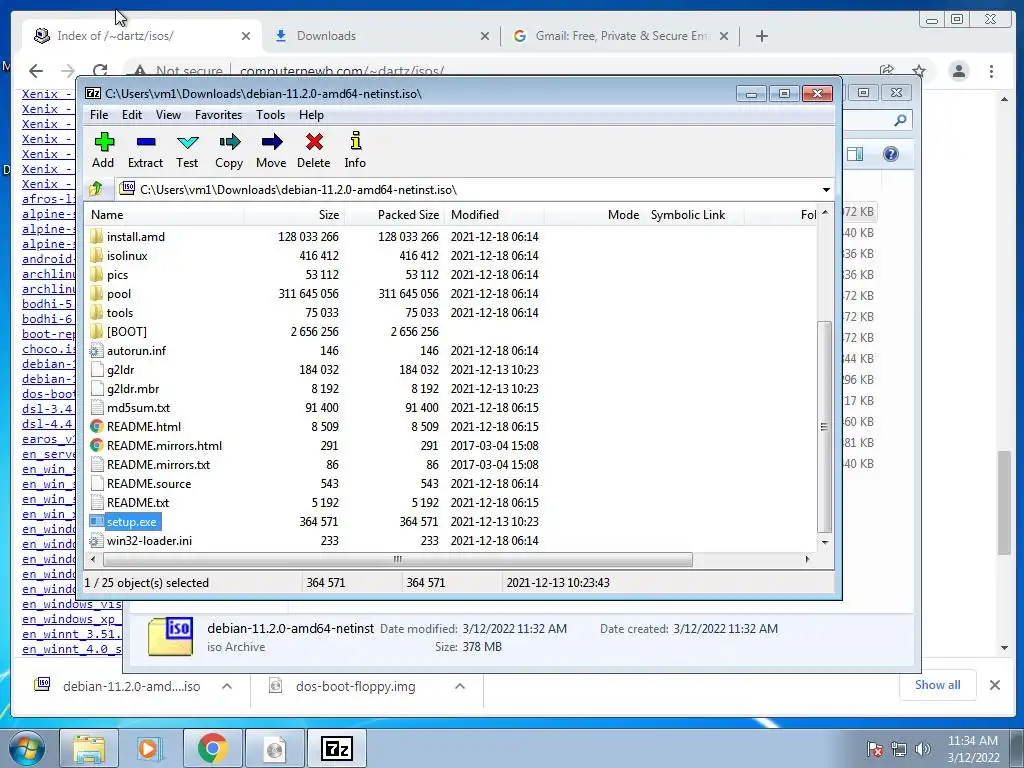Viewport: 1024px width, 768px height.
Task: Select the isolinux folder
Action: click(127, 256)
